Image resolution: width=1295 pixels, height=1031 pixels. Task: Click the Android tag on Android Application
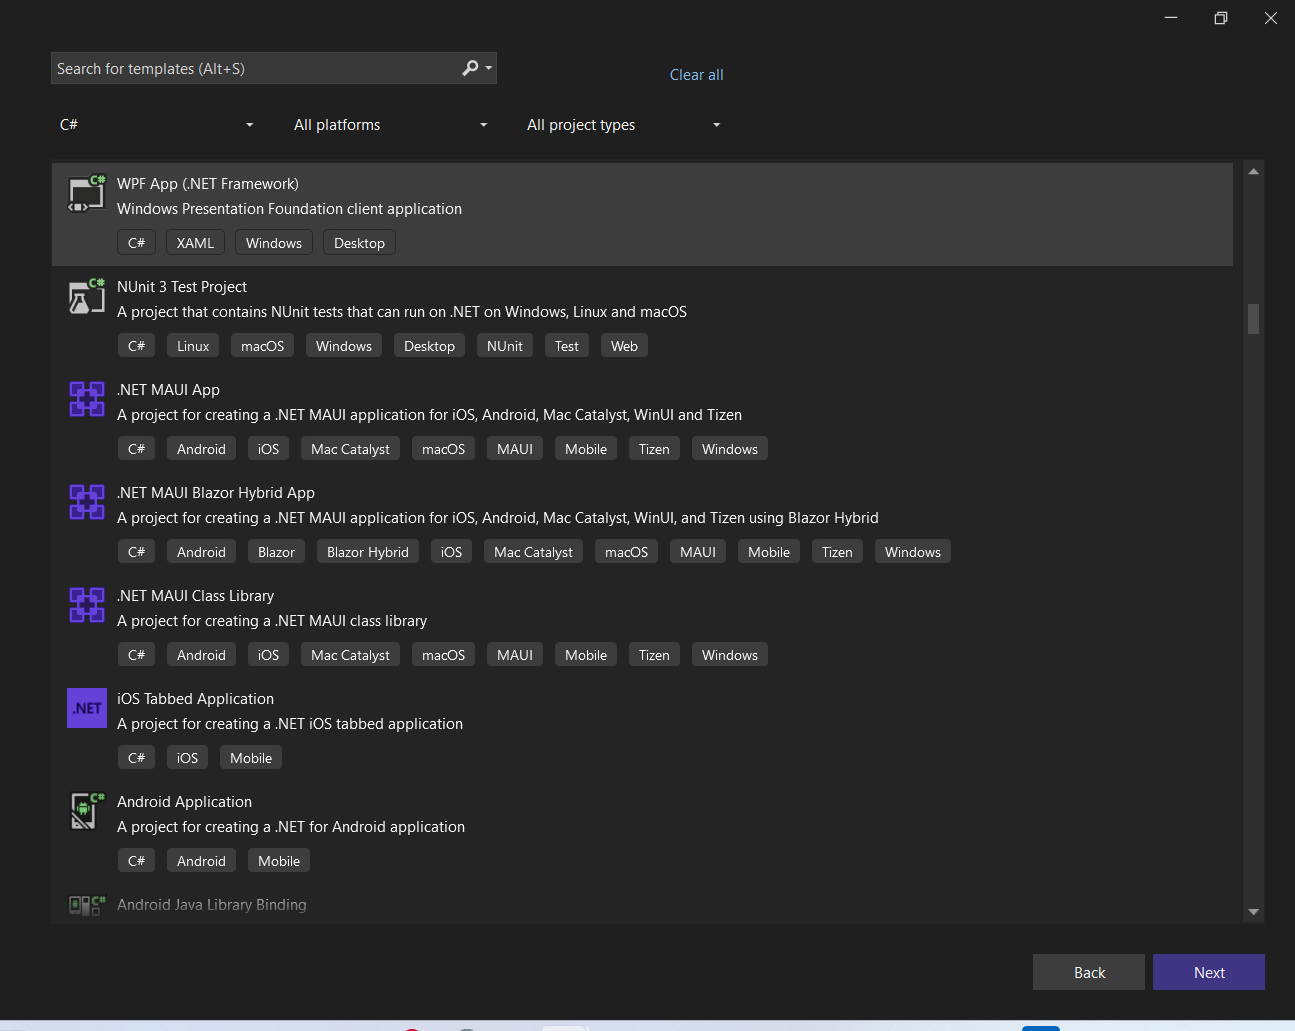(201, 861)
